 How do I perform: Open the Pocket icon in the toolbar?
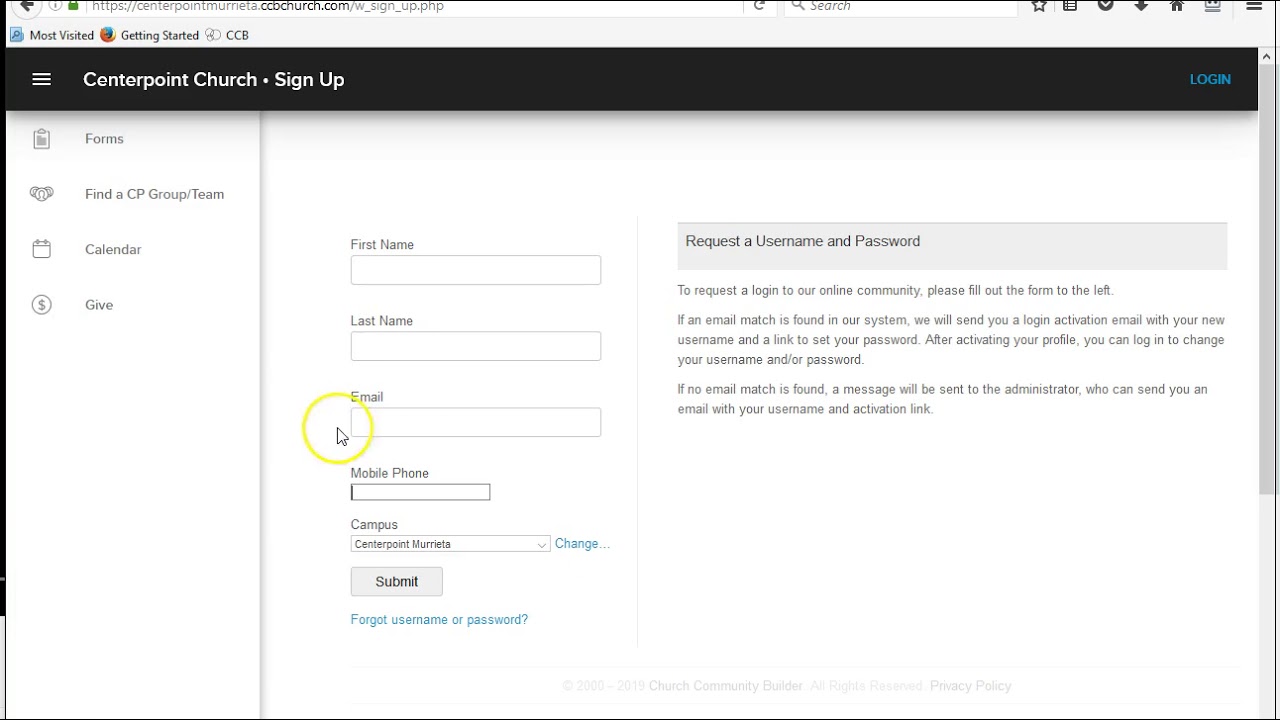pyautogui.click(x=1105, y=6)
